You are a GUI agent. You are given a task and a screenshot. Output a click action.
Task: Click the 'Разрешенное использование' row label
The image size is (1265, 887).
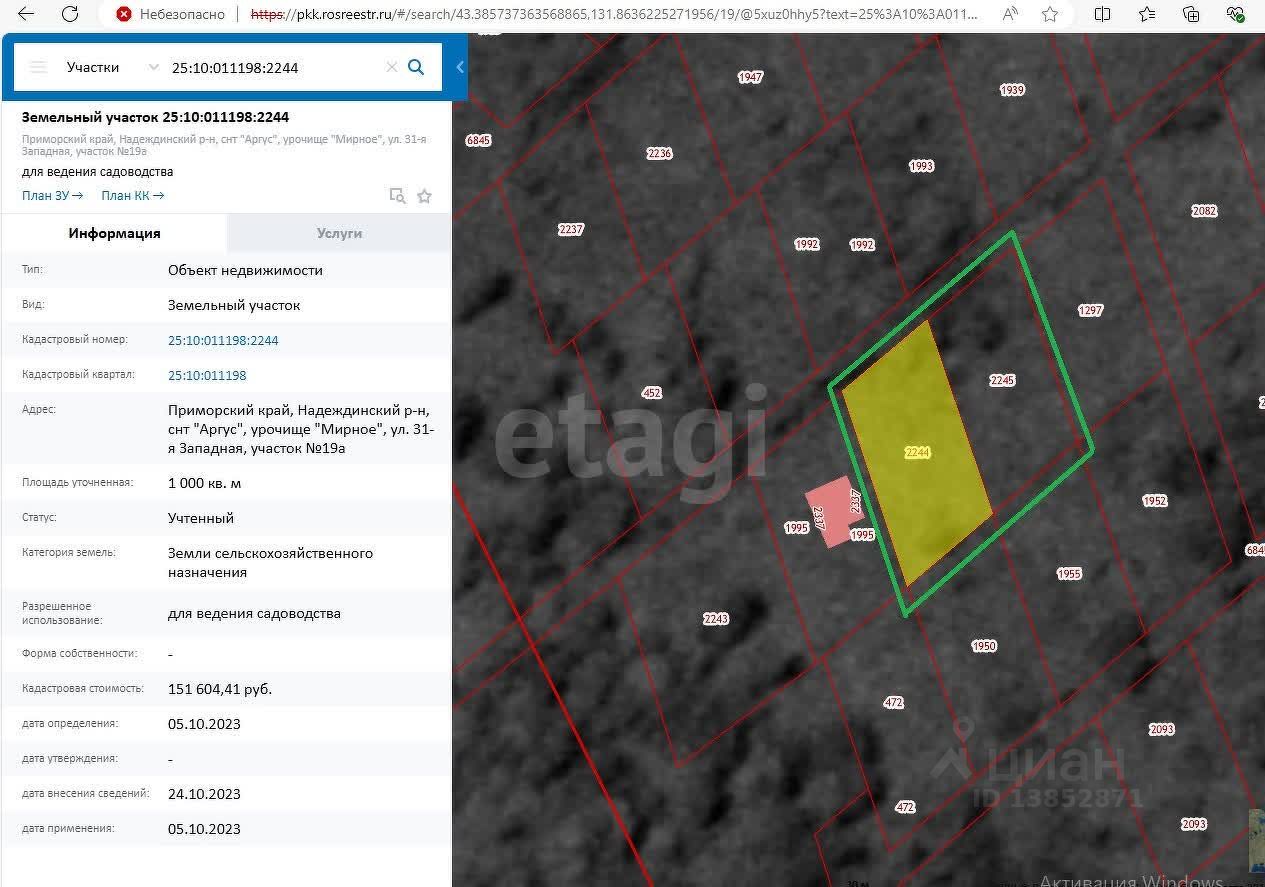tap(62, 613)
